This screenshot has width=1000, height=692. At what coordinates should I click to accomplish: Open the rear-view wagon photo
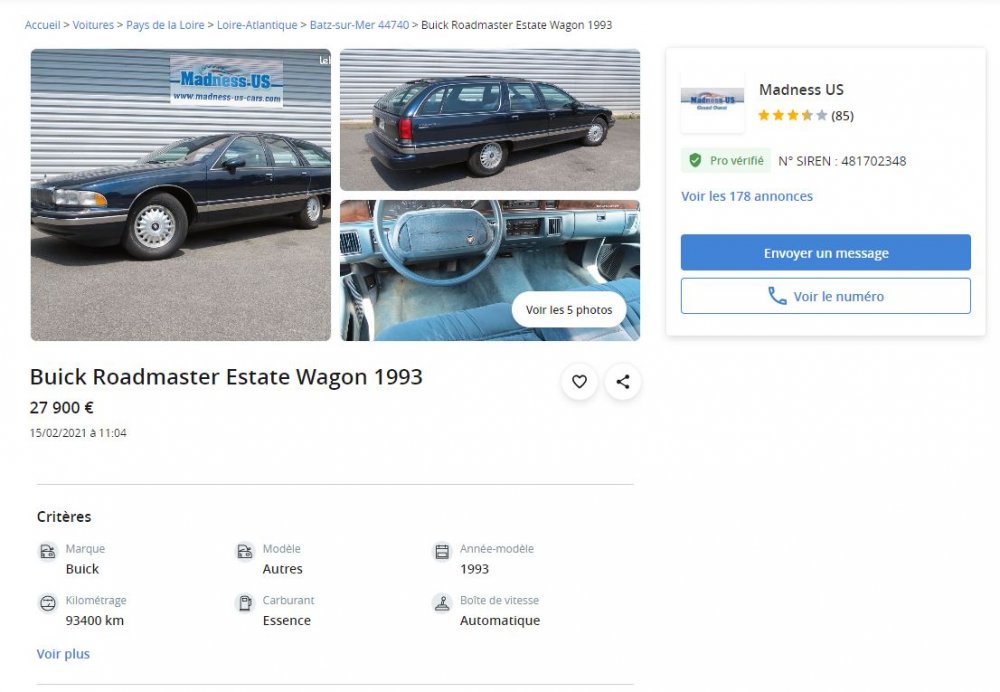pos(490,120)
